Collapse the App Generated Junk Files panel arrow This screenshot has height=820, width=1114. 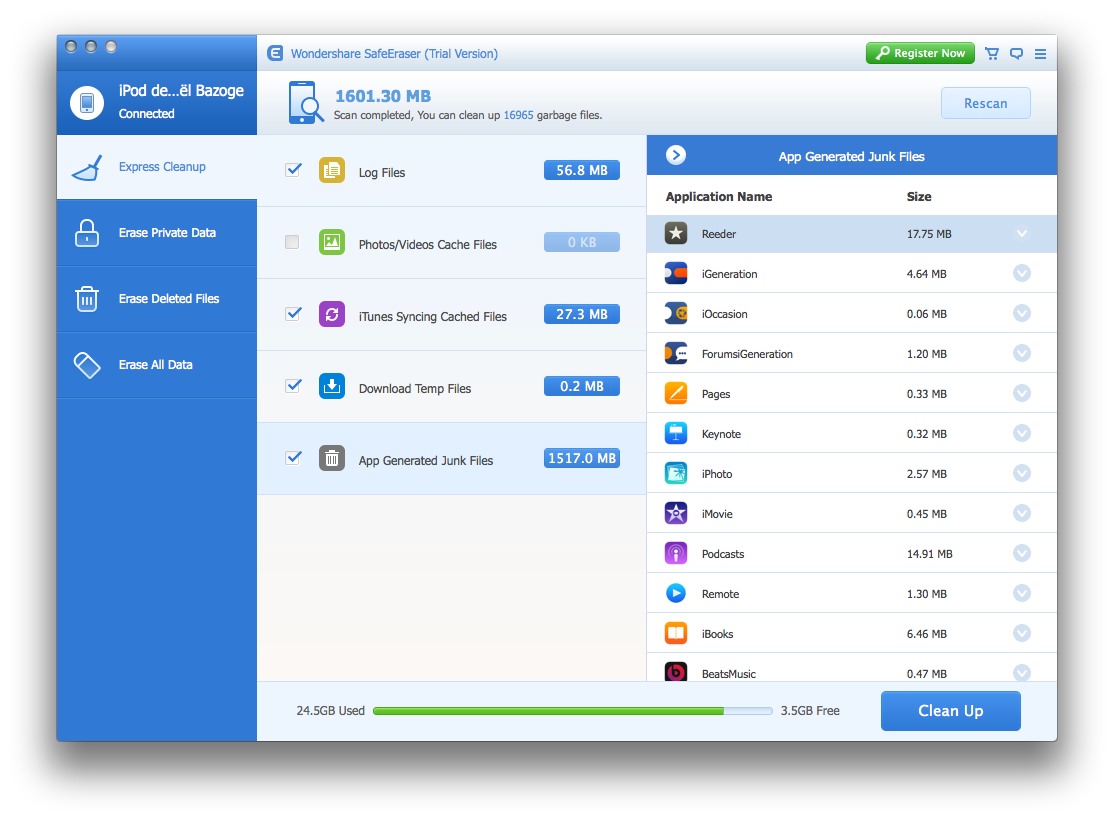[676, 155]
